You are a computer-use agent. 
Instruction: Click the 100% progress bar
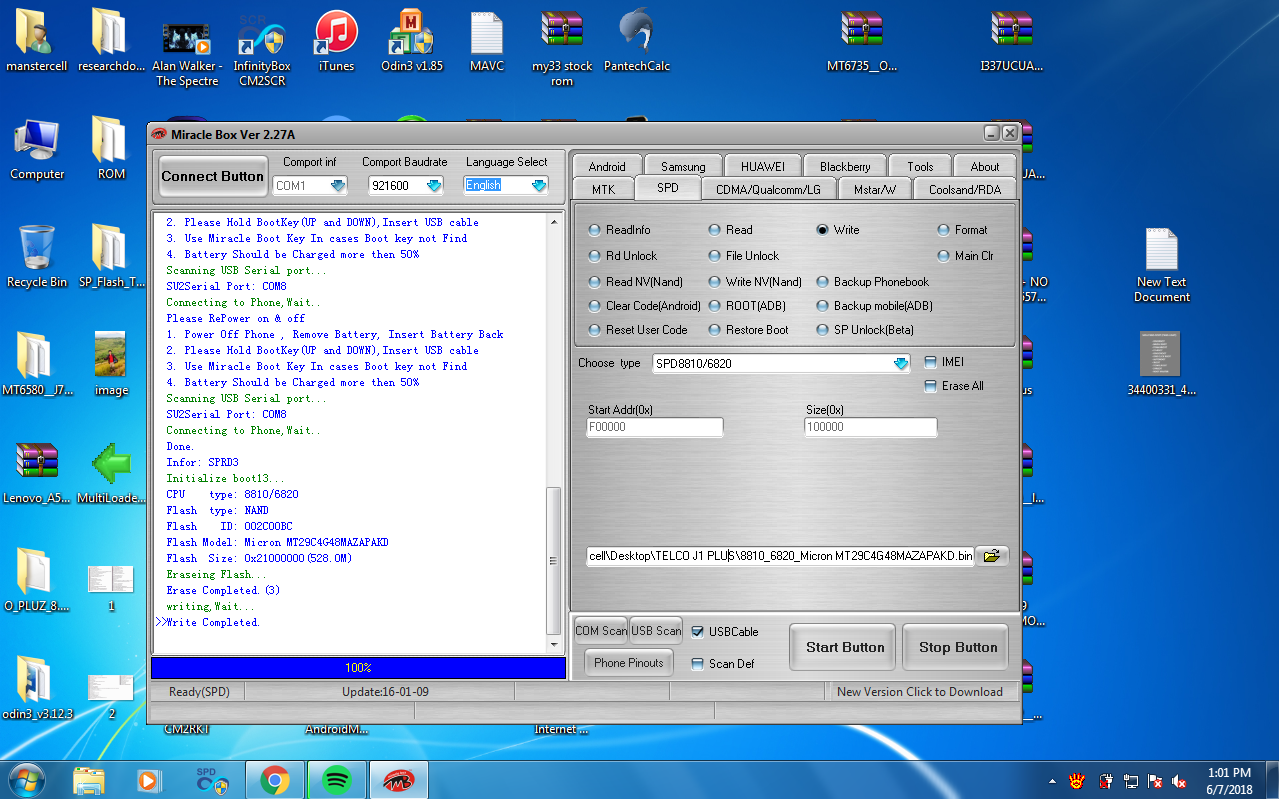click(x=358, y=668)
